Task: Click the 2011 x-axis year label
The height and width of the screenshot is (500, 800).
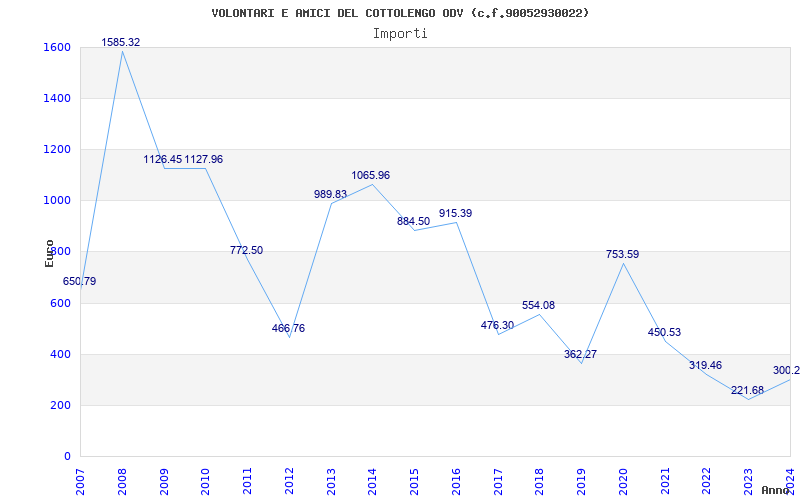Action: [x=247, y=481]
